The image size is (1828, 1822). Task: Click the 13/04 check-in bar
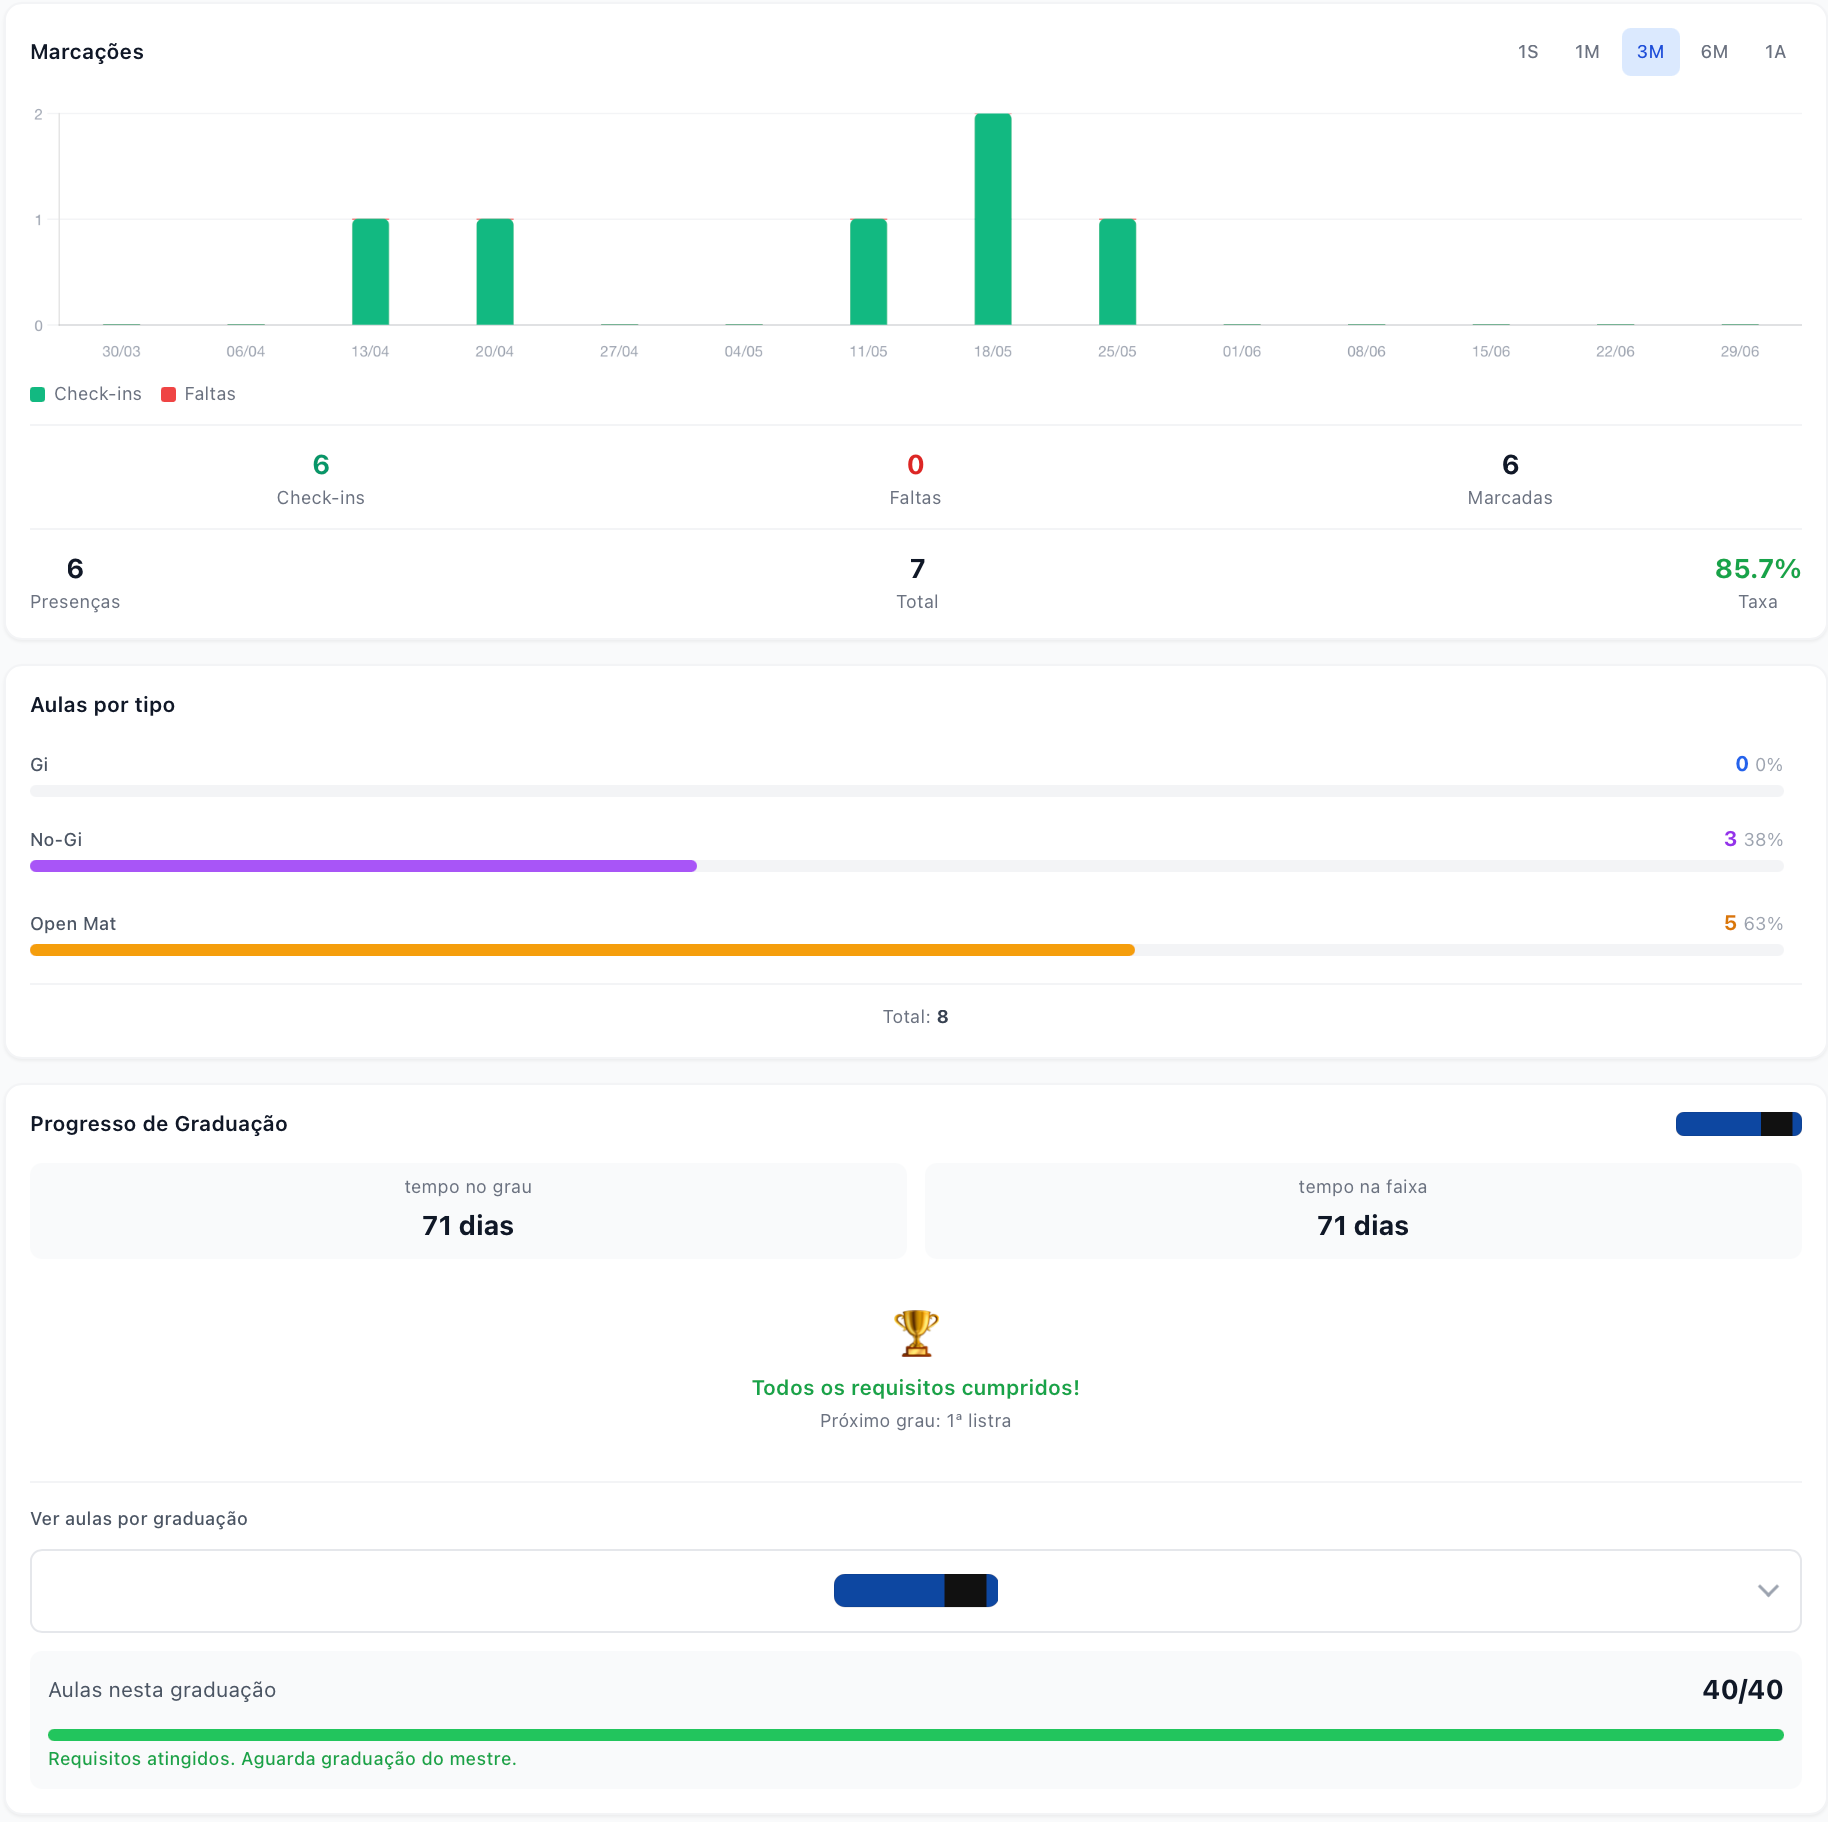tap(370, 272)
